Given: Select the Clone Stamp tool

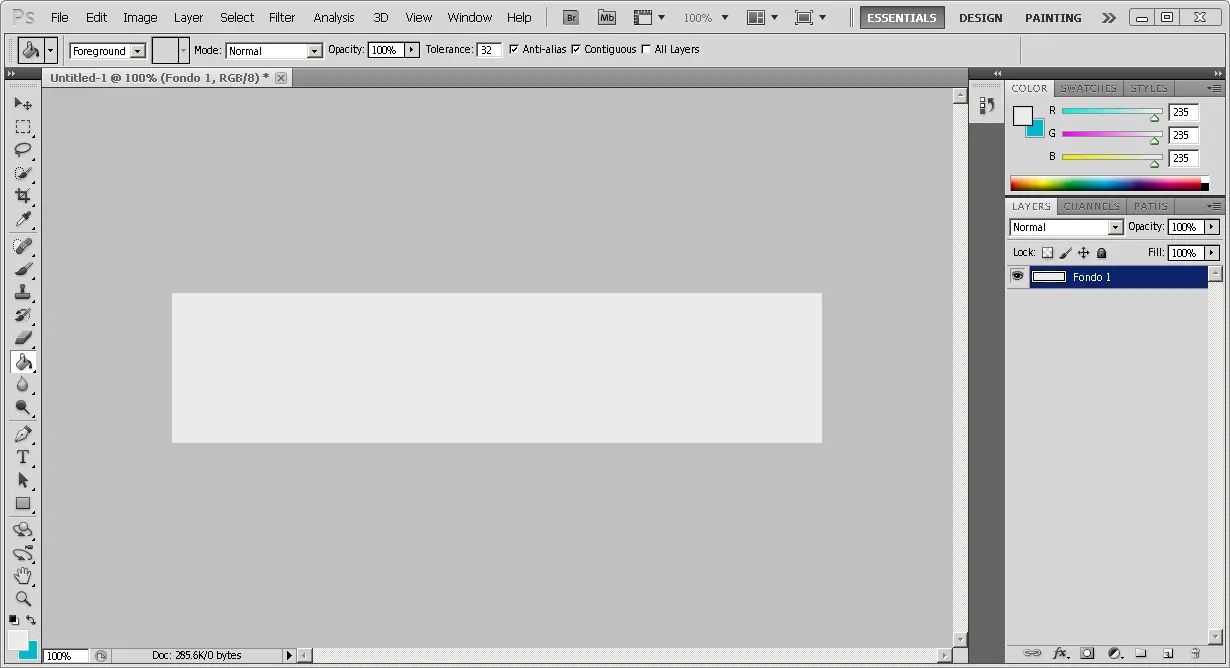Looking at the screenshot, I should click(x=23, y=292).
